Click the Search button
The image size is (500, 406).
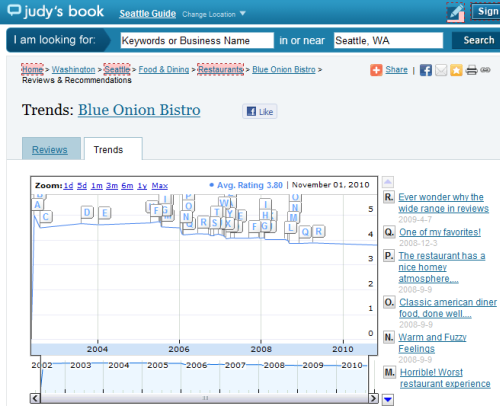click(476, 40)
